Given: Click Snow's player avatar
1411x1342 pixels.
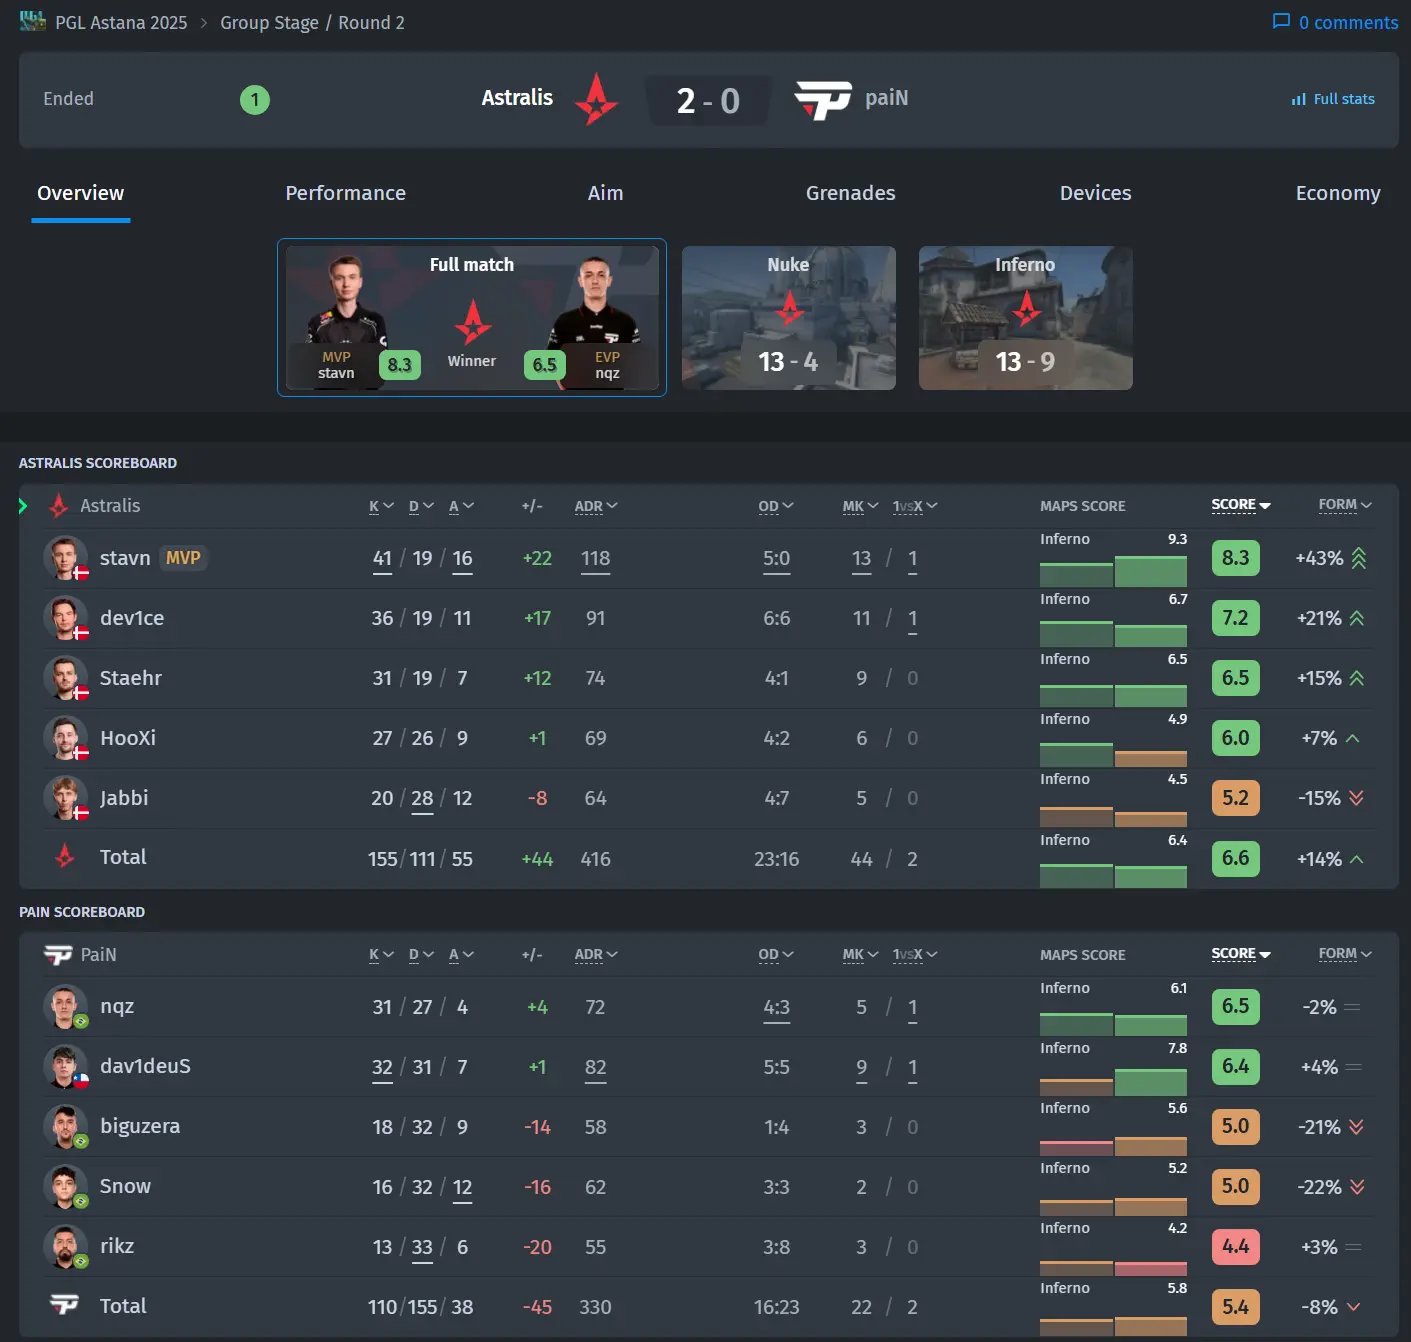Looking at the screenshot, I should 65,1187.
